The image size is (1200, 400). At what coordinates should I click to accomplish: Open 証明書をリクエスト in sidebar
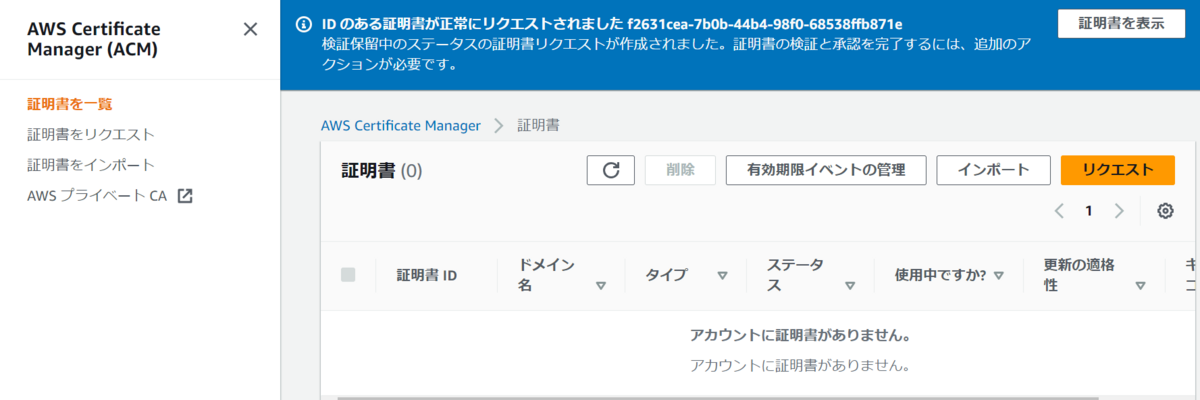point(91,134)
